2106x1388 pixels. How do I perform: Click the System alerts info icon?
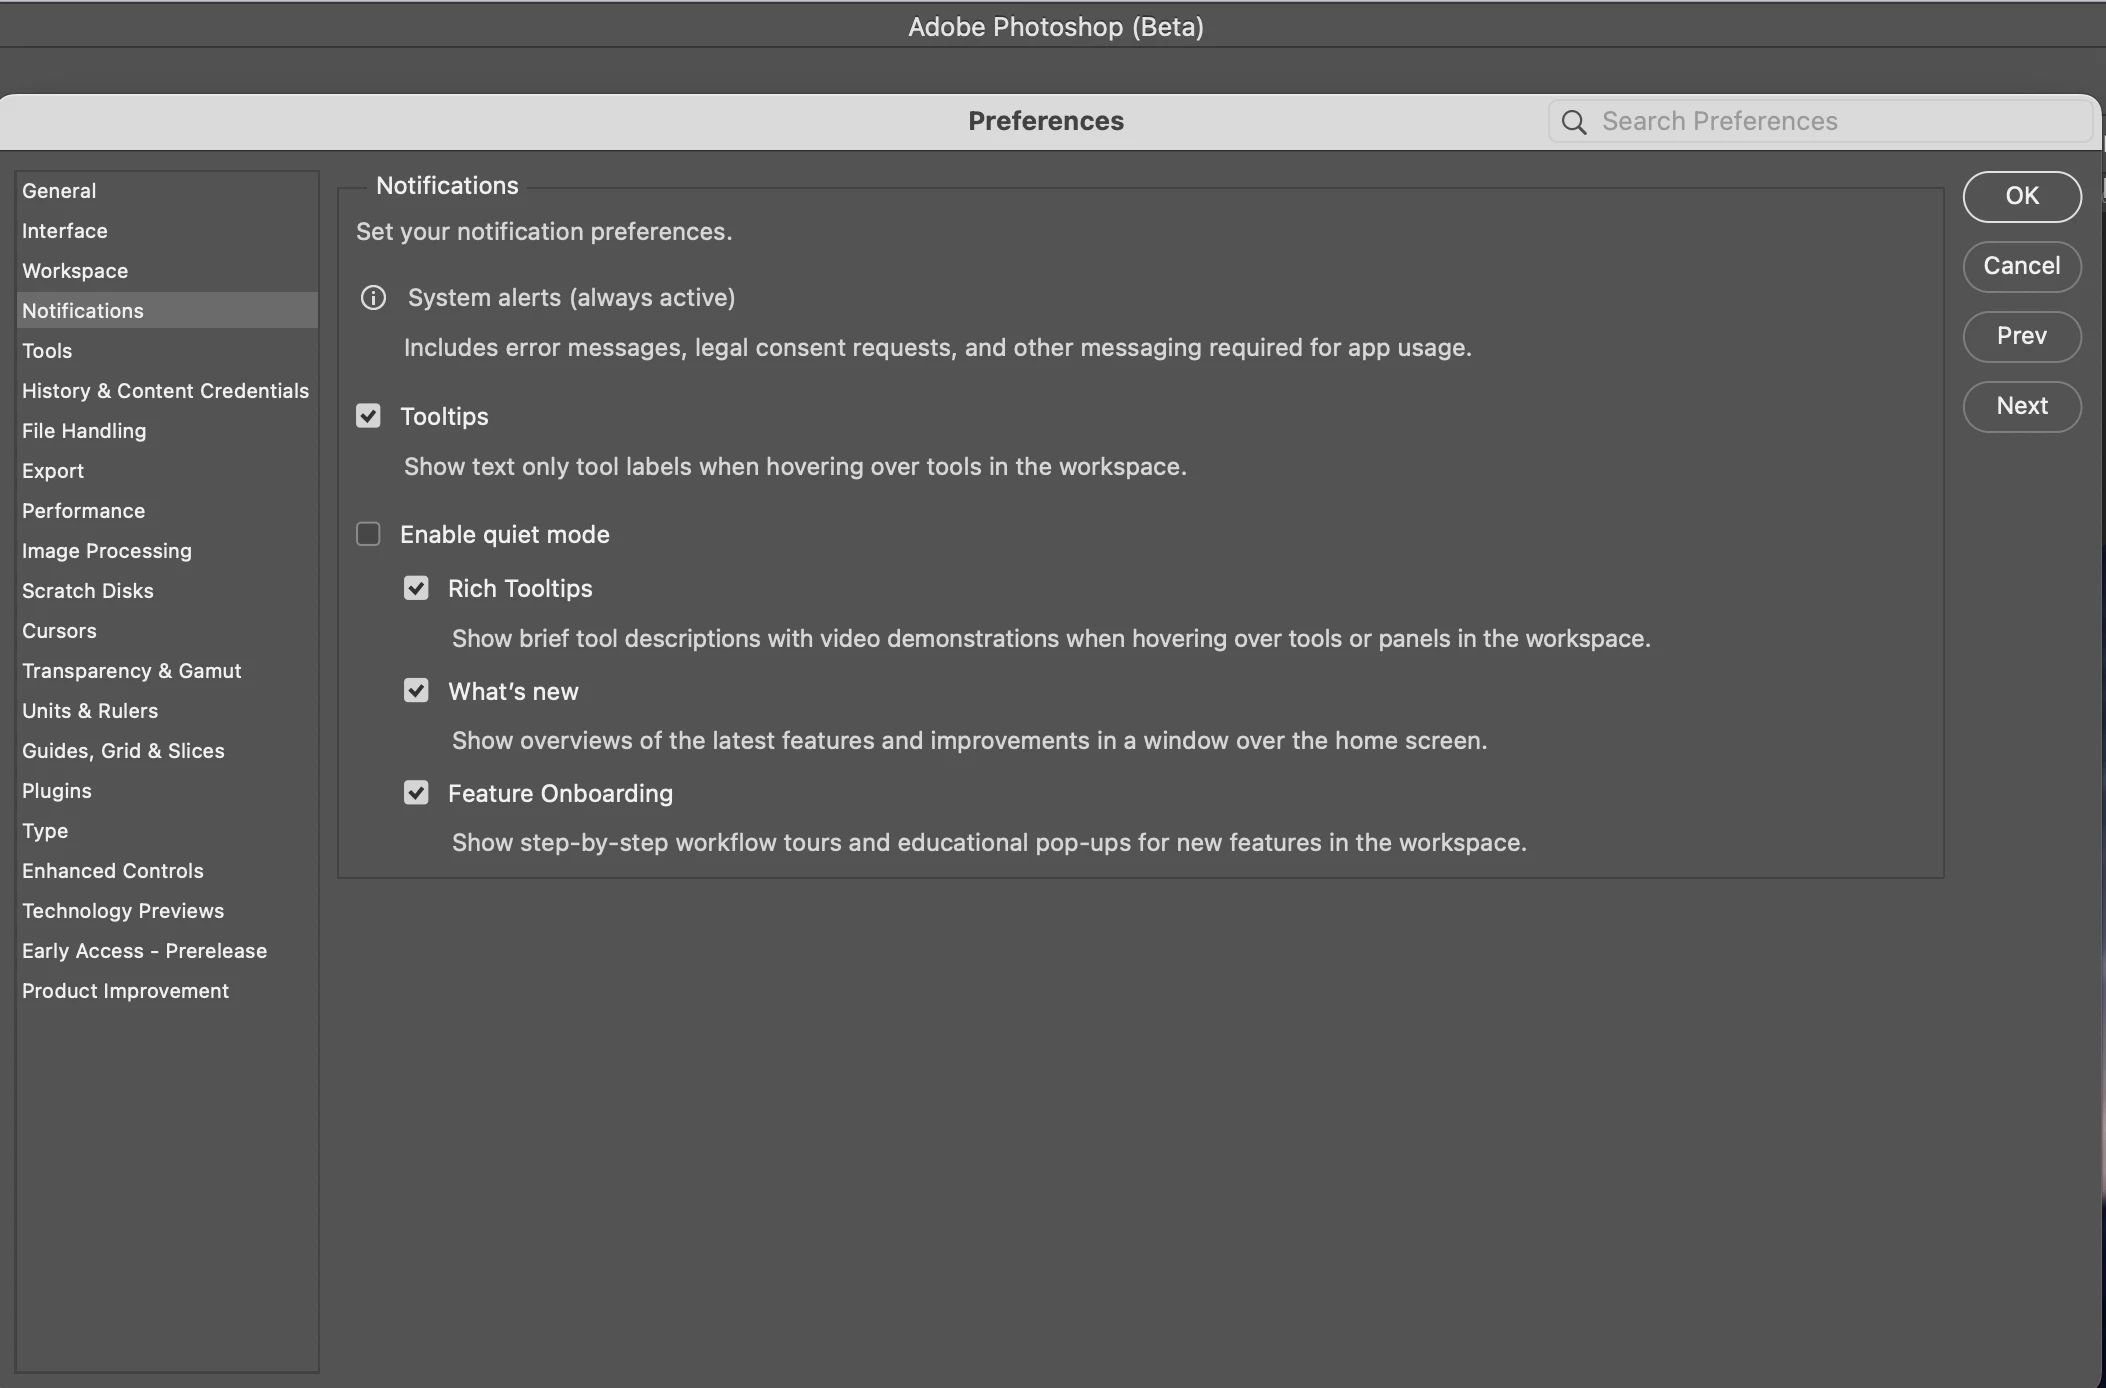(x=373, y=298)
